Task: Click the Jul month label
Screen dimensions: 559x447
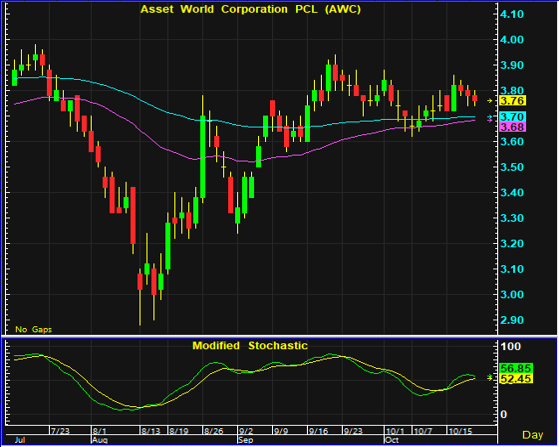Action: point(20,440)
